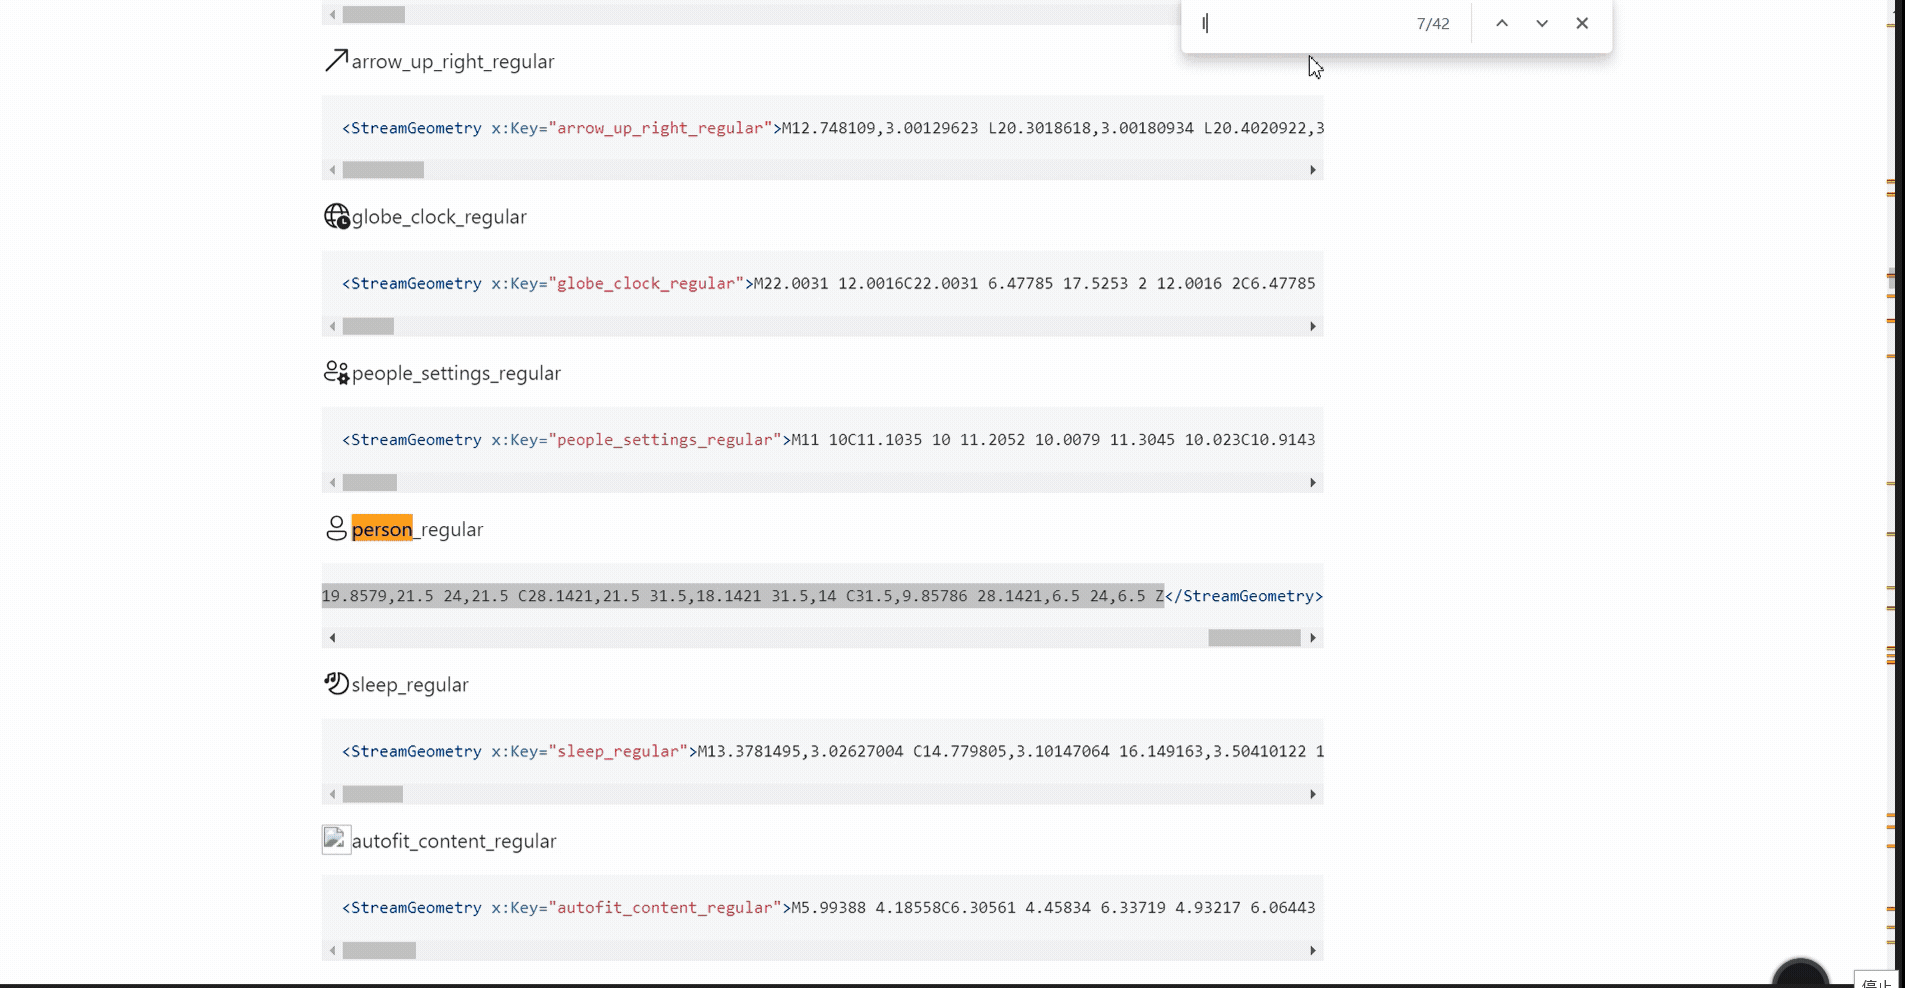Click right scroll arrow of globe_clock code block
The width and height of the screenshot is (1905, 988).
[1313, 326]
